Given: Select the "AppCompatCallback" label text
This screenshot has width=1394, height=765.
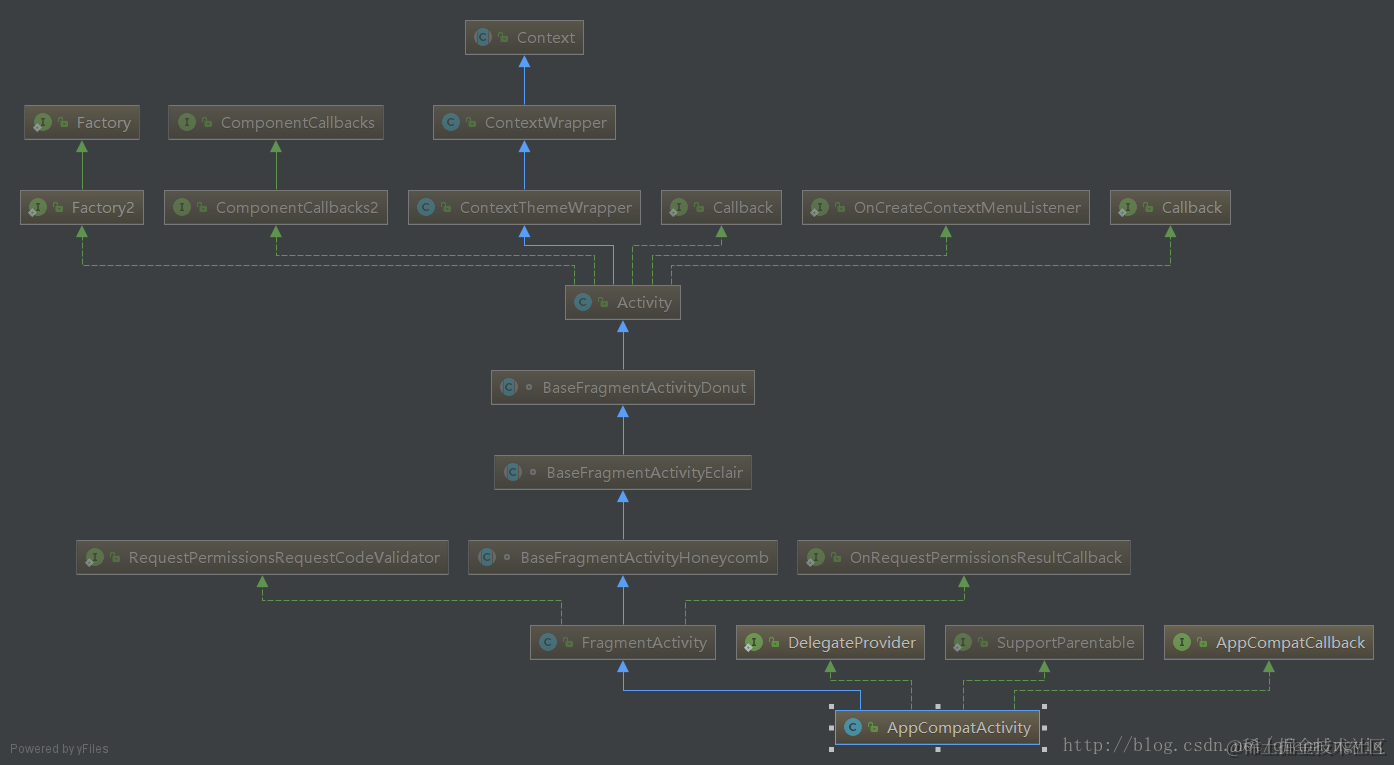Looking at the screenshot, I should pyautogui.click(x=1290, y=643).
